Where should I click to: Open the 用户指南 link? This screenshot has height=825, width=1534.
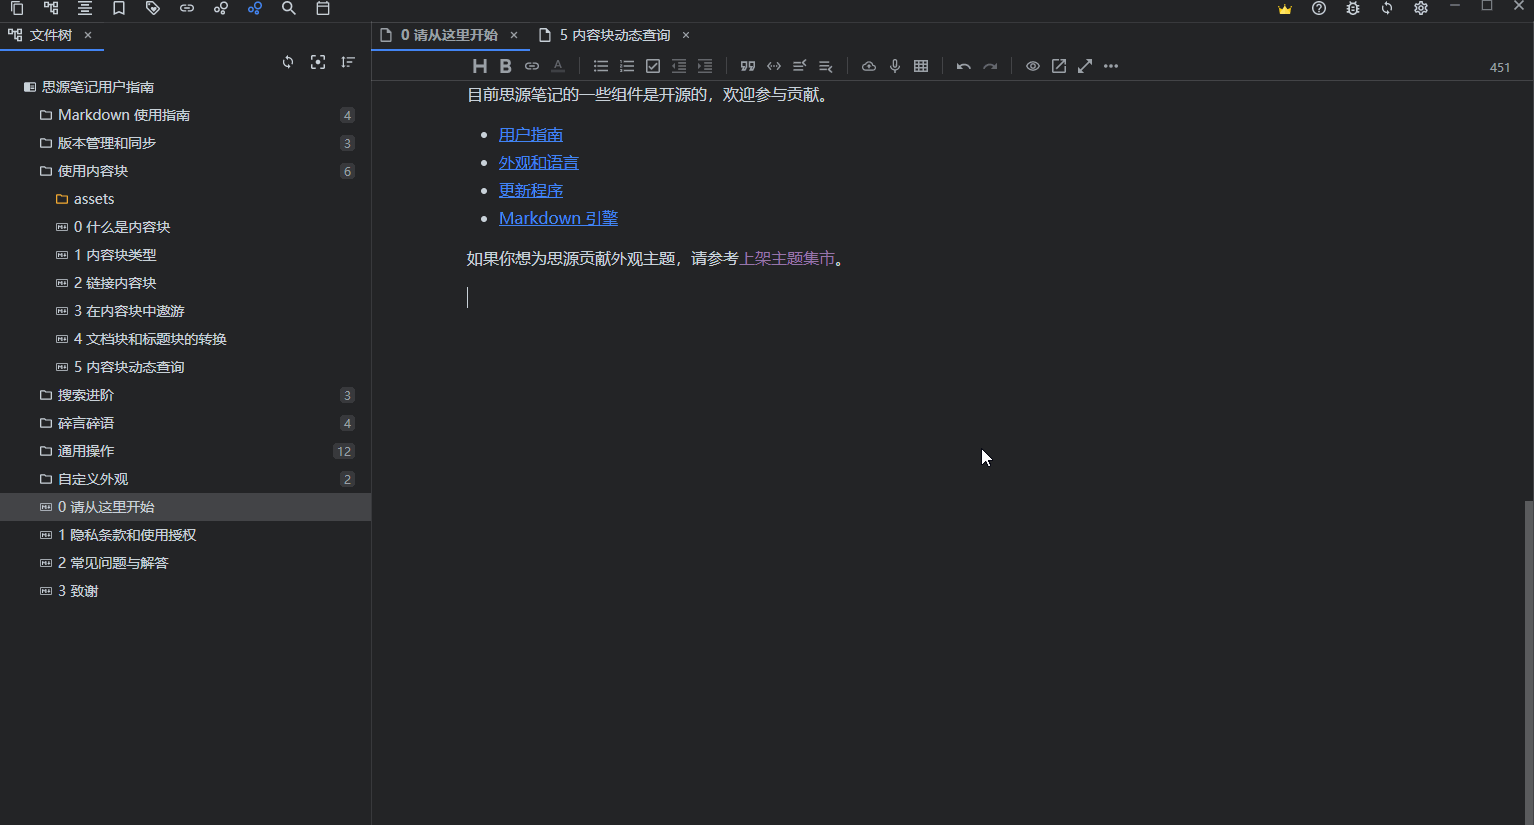[x=530, y=133]
